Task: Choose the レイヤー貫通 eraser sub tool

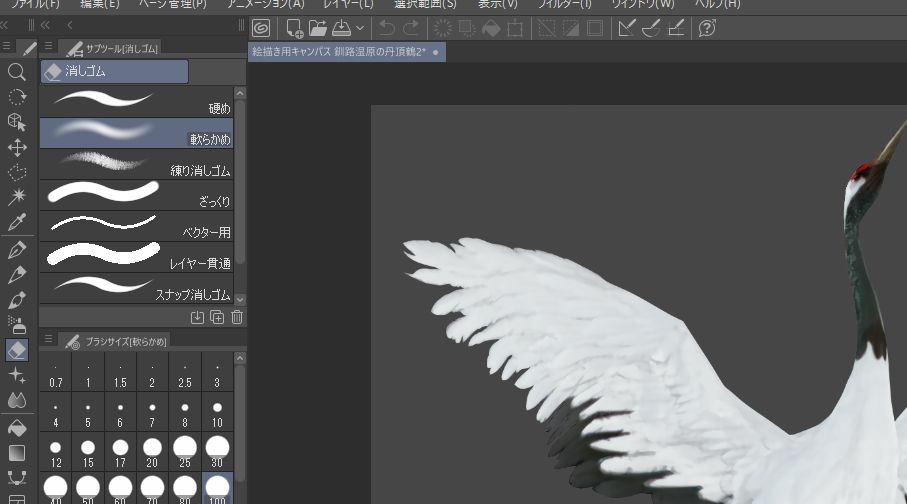Action: click(137, 257)
